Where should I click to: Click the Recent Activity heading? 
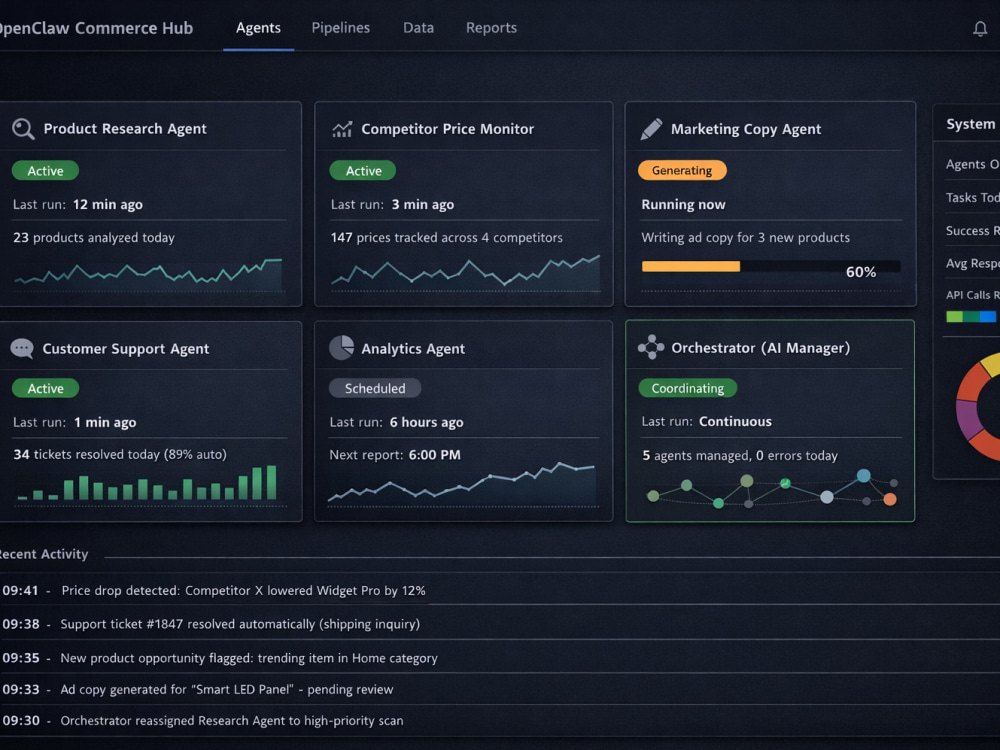pyautogui.click(x=43, y=554)
